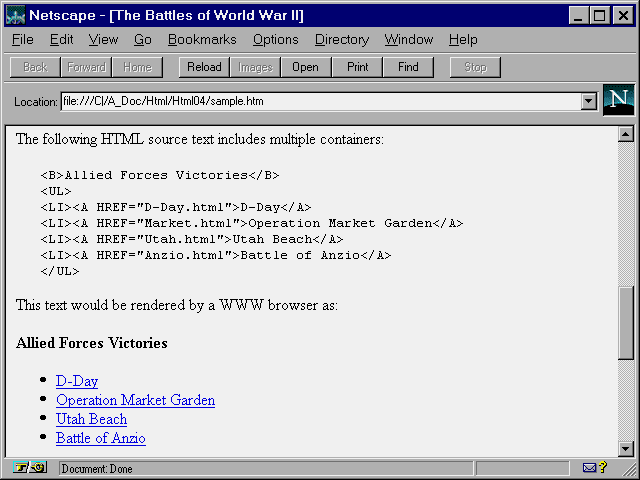
Task: Expand the Location URL history dropdown
Action: click(588, 102)
